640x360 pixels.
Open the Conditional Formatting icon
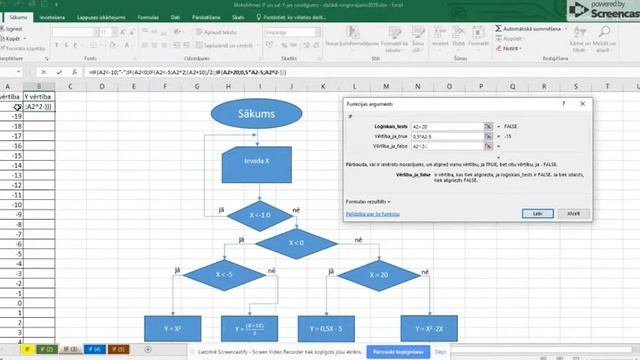[352, 32]
